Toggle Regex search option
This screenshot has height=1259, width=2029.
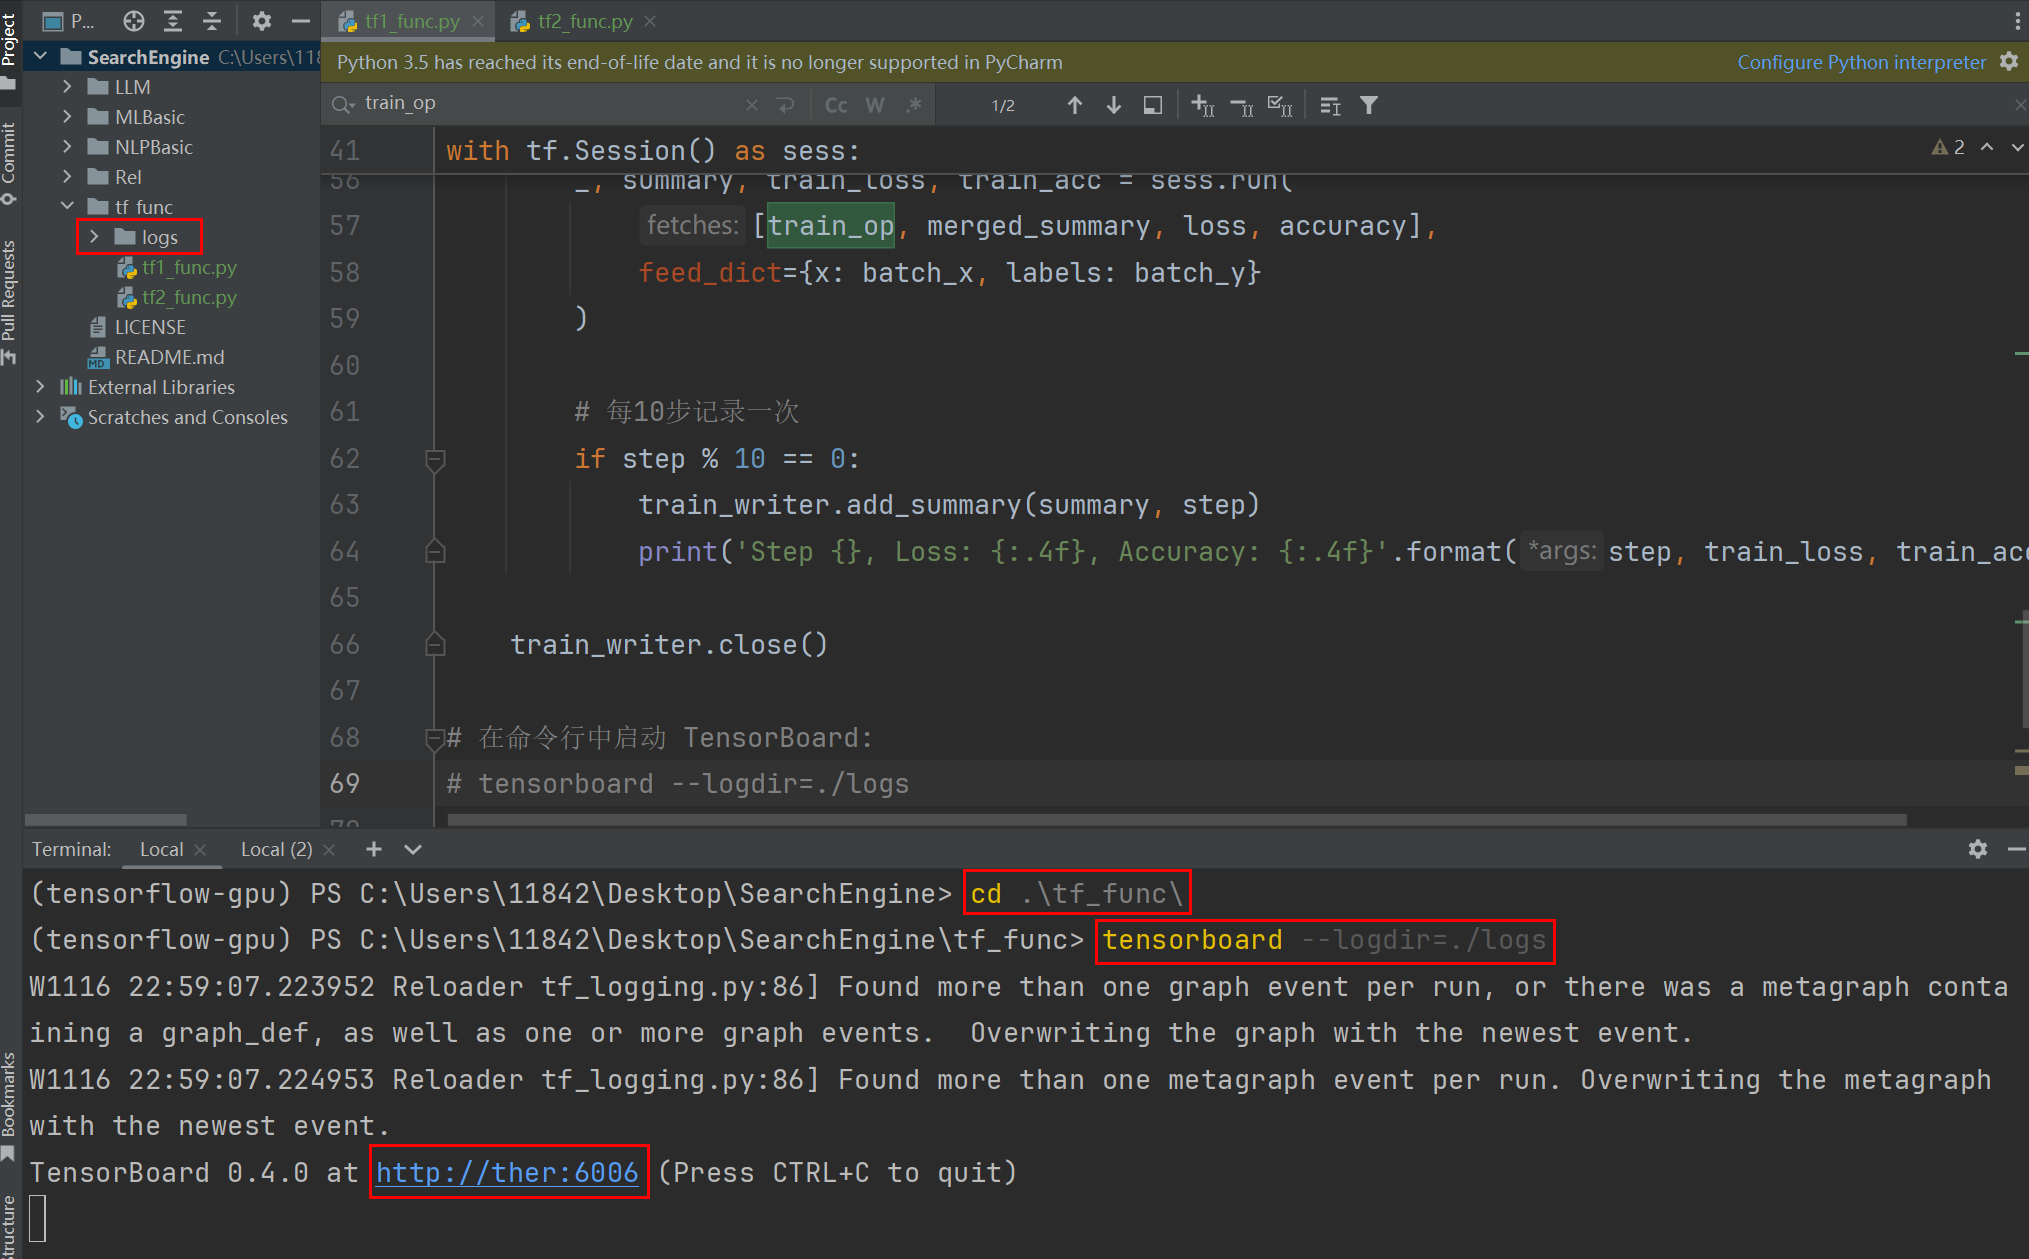(x=913, y=105)
